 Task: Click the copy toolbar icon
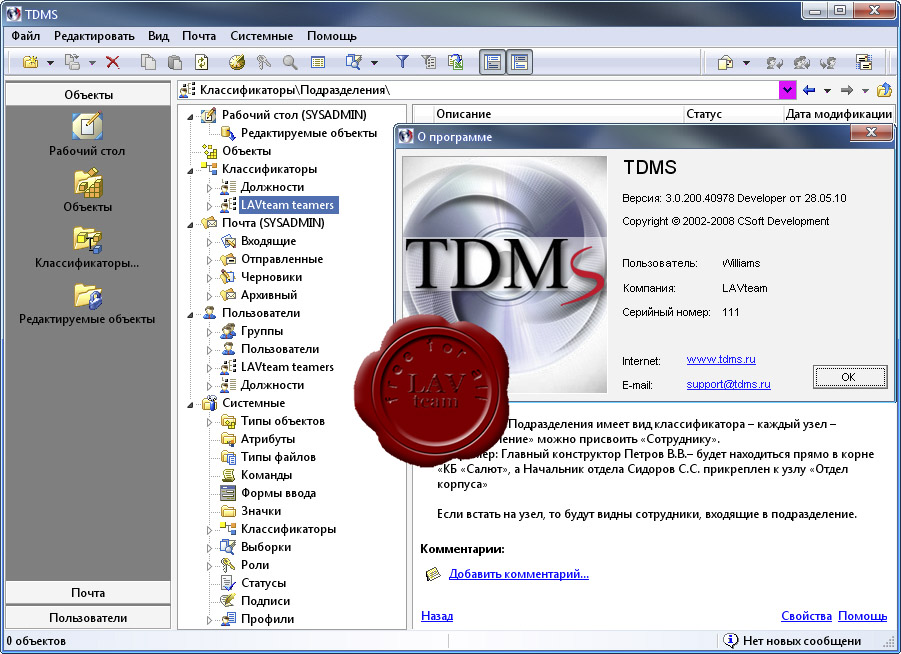[x=148, y=62]
